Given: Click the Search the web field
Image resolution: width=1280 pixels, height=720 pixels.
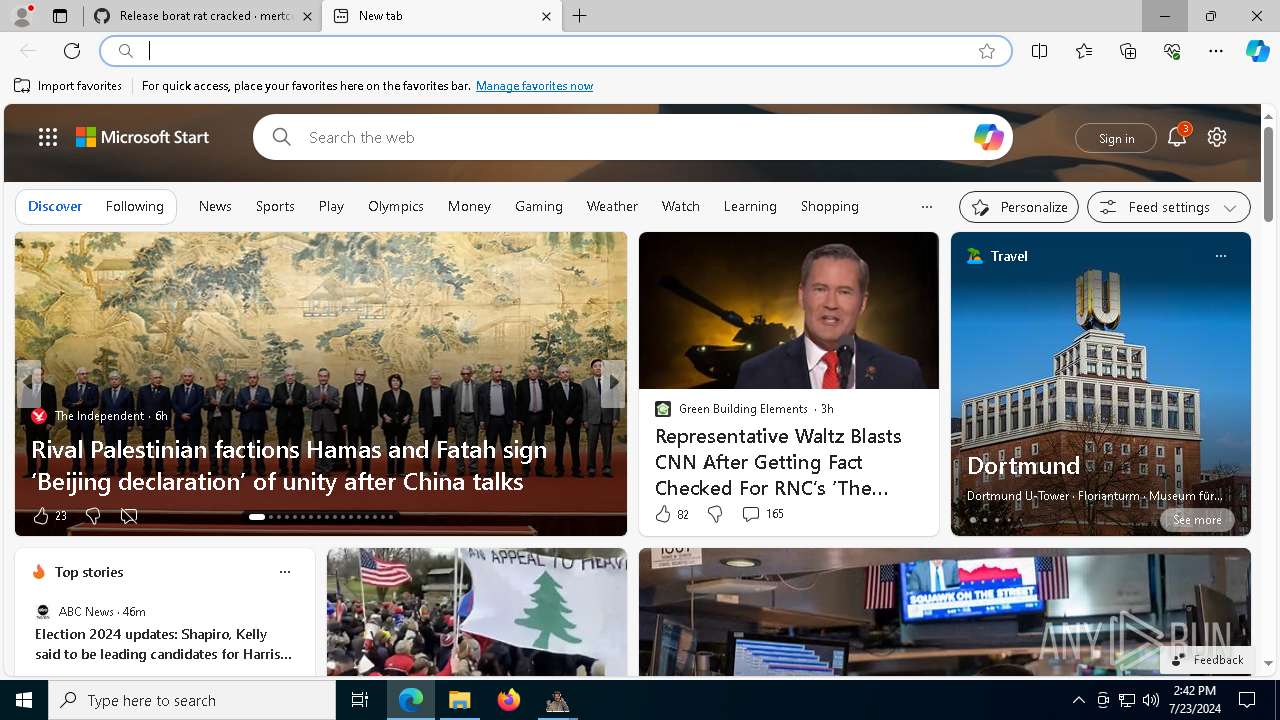Looking at the screenshot, I should click(633, 137).
